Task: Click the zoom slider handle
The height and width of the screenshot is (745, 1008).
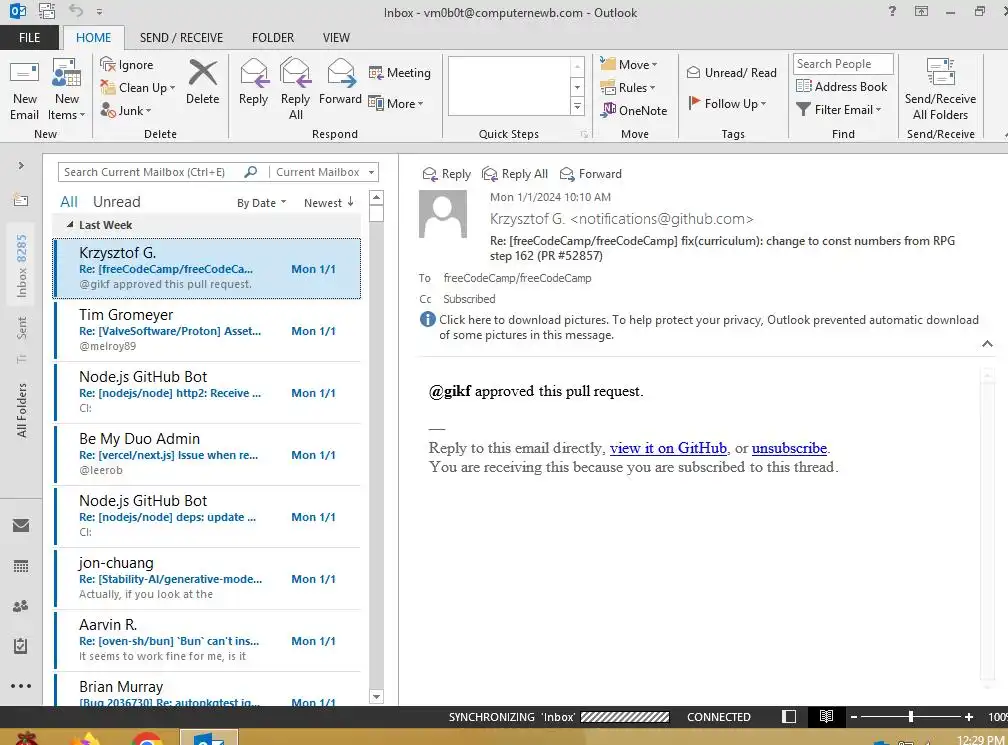Action: (911, 717)
